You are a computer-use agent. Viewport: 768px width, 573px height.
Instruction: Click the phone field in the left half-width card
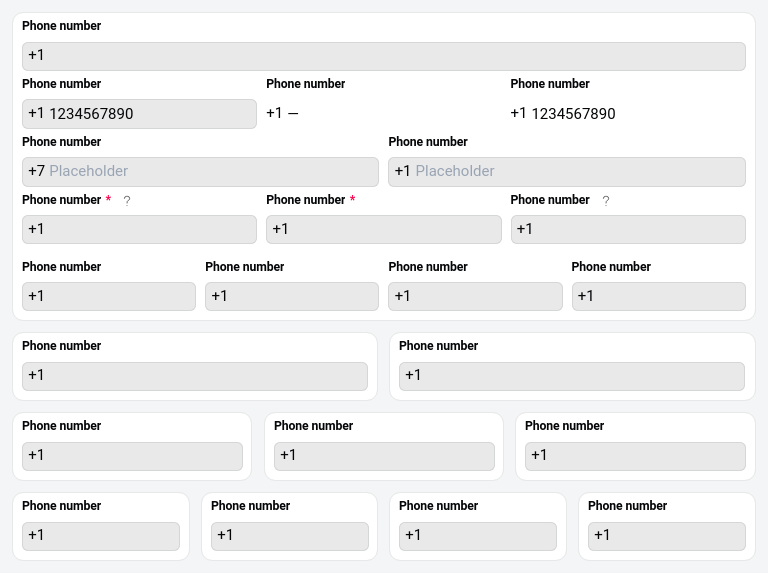click(194, 376)
